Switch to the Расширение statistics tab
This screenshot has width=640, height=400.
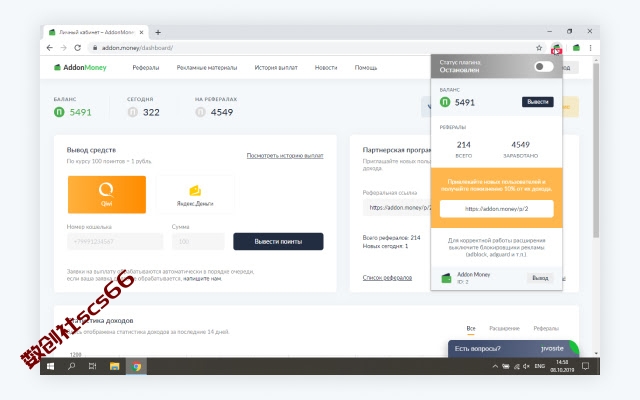(504, 328)
